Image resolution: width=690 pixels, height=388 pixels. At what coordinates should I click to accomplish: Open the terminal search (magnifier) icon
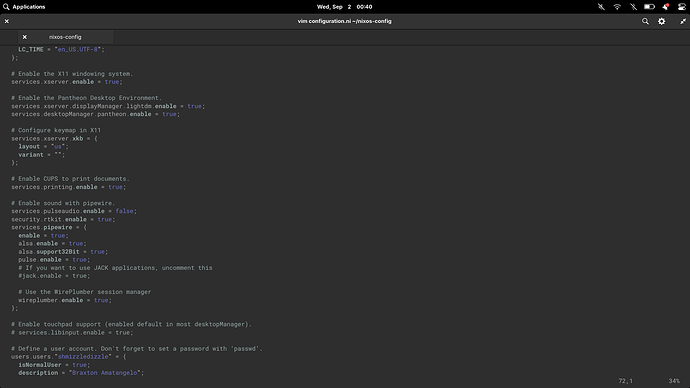[645, 21]
